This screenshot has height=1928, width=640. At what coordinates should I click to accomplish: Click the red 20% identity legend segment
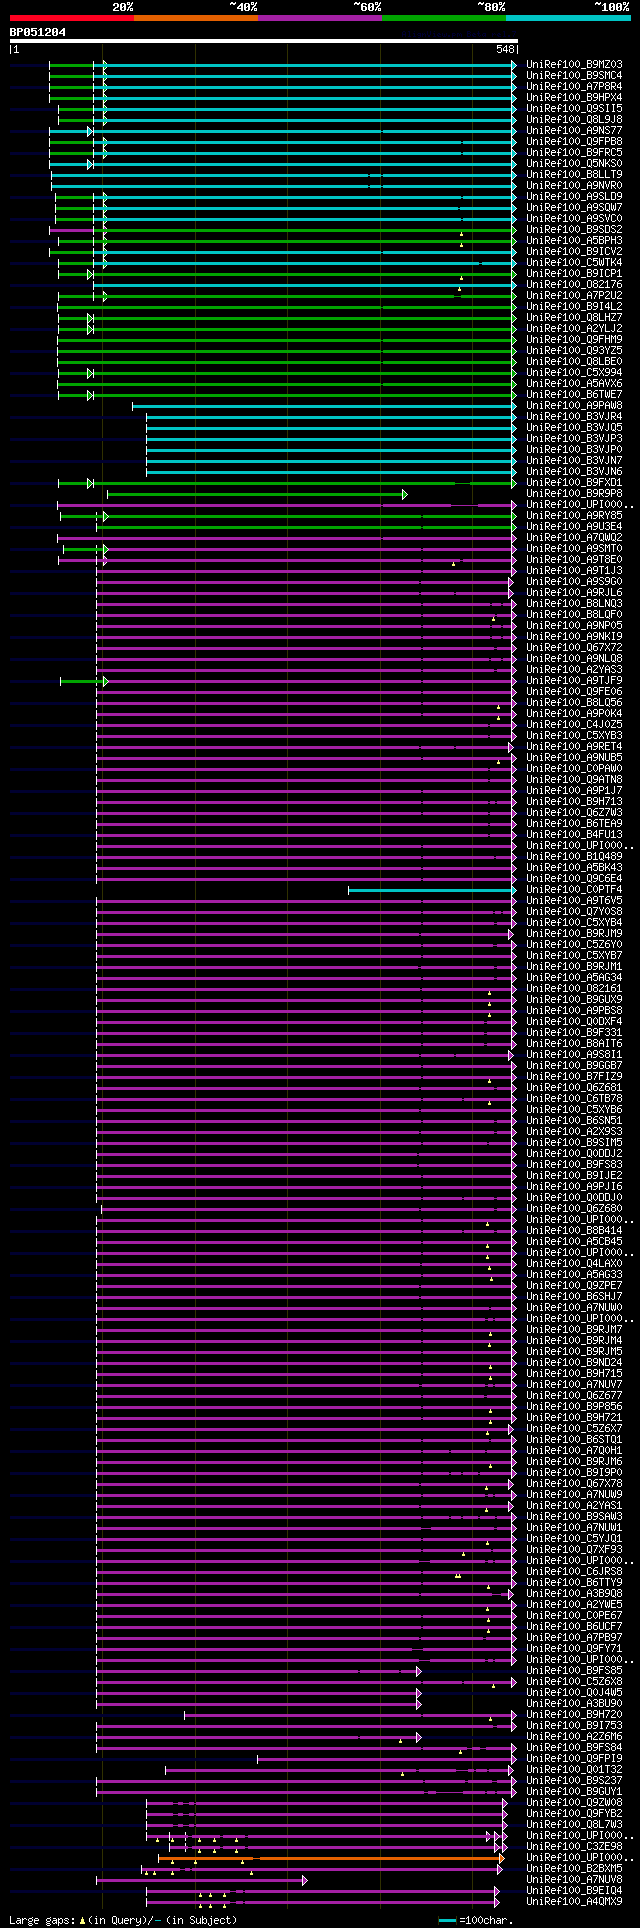coord(72,18)
